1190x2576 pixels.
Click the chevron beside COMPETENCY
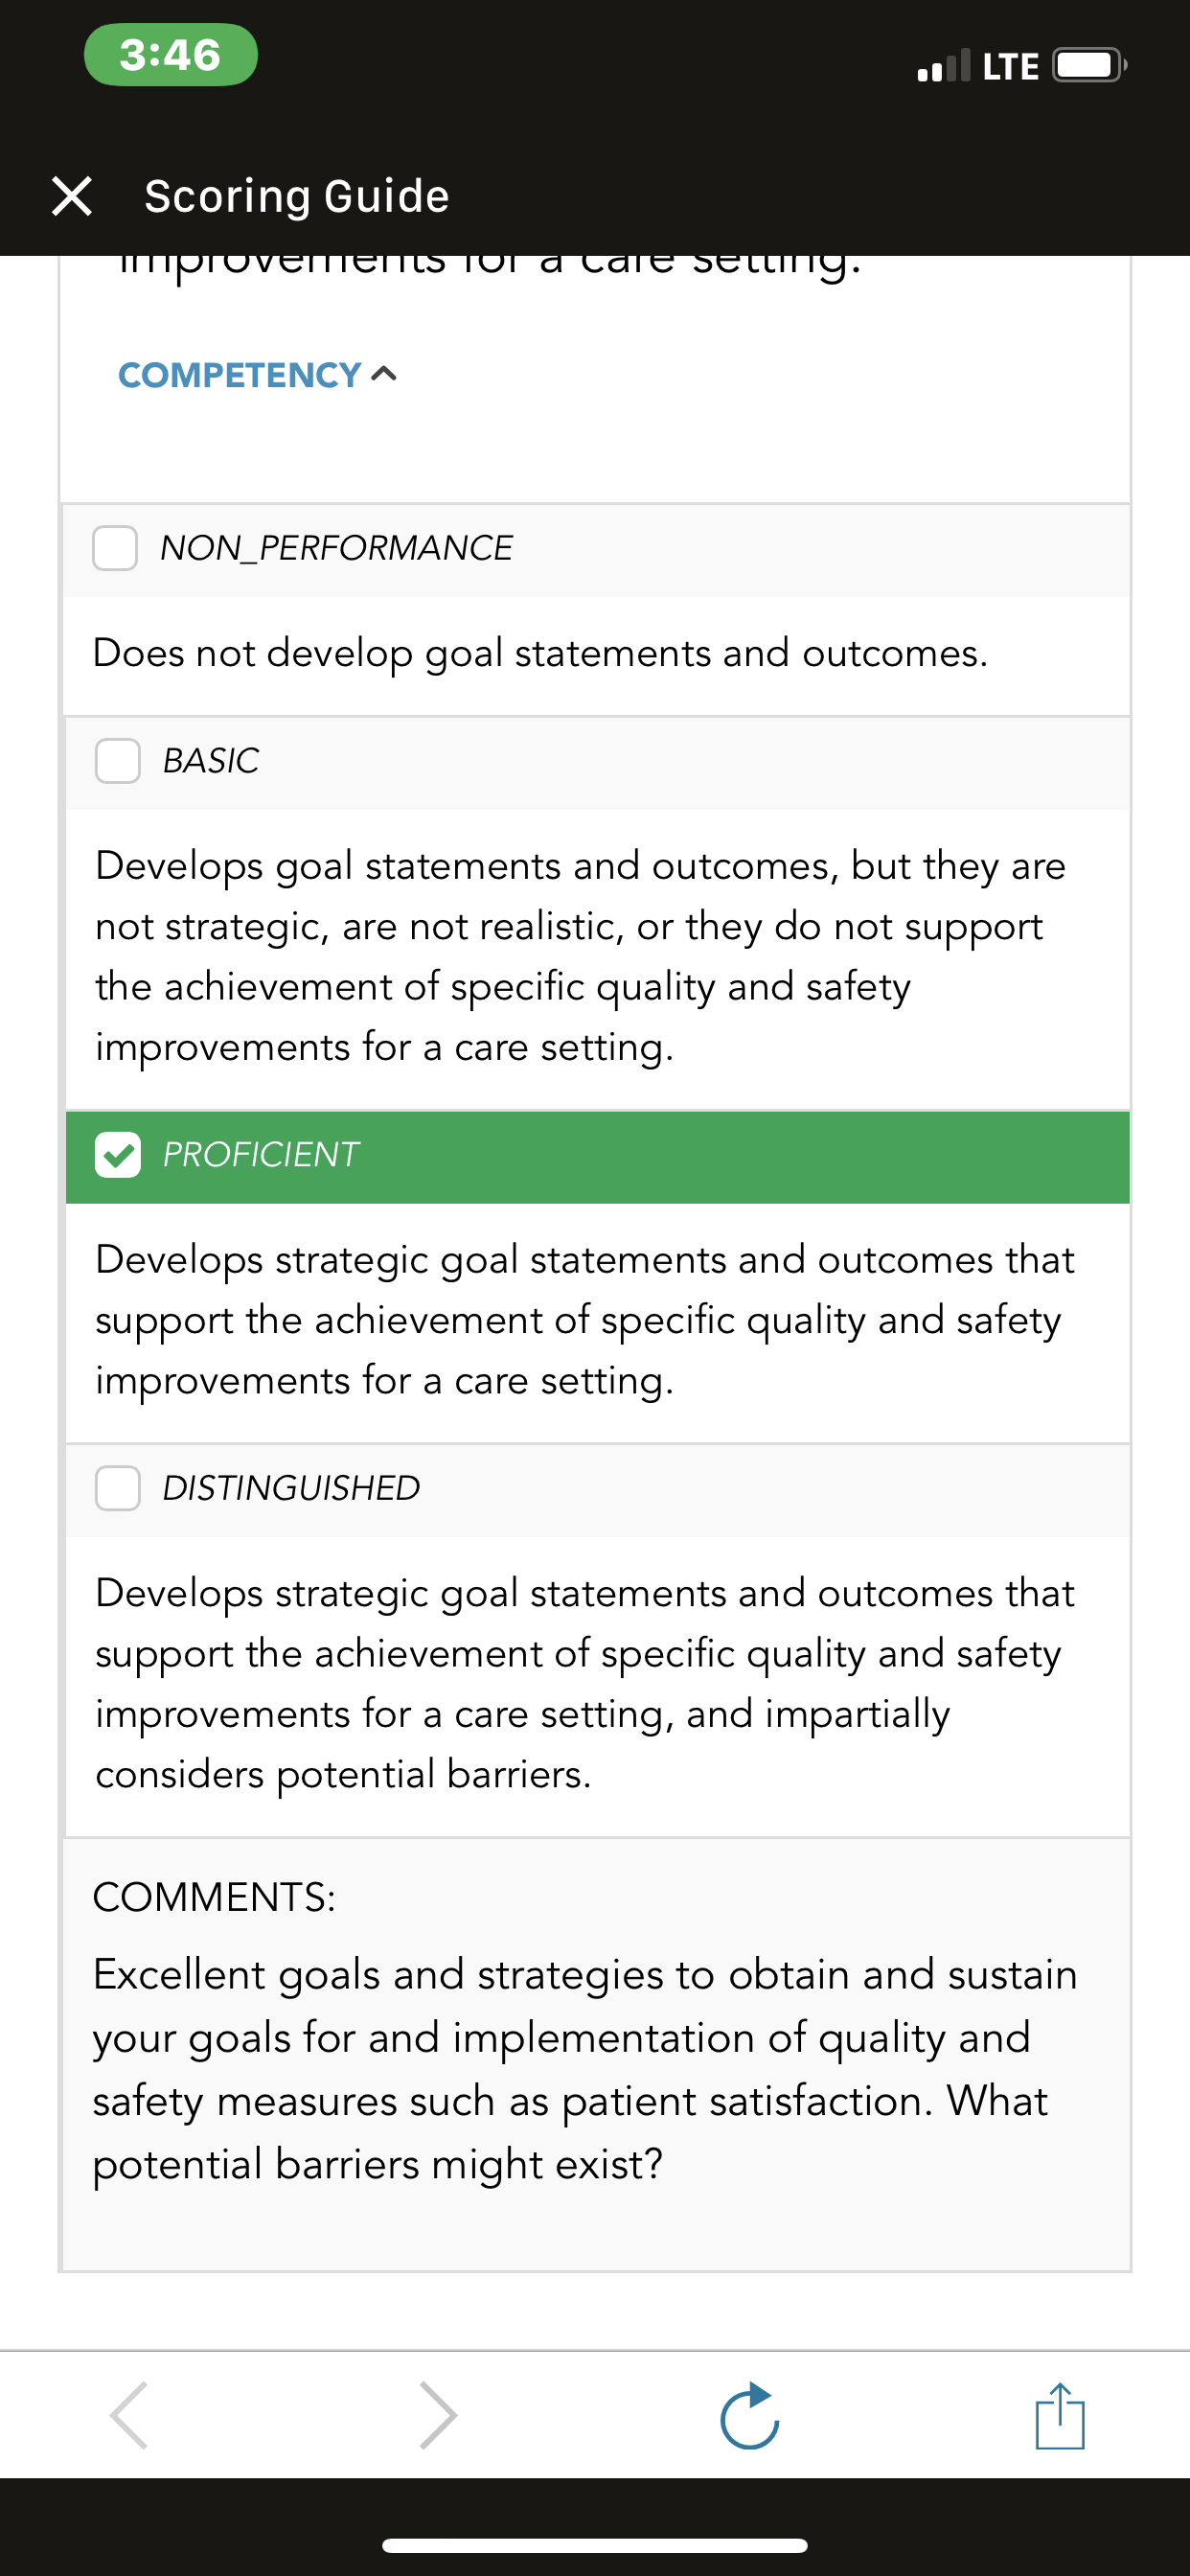pos(384,374)
